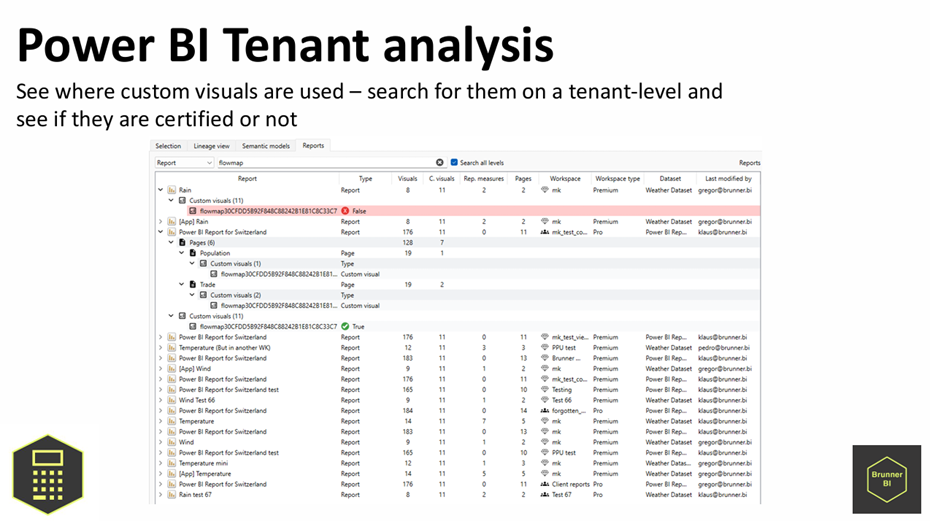Click the Population page icon
930x521 pixels.
pyautogui.click(x=193, y=253)
